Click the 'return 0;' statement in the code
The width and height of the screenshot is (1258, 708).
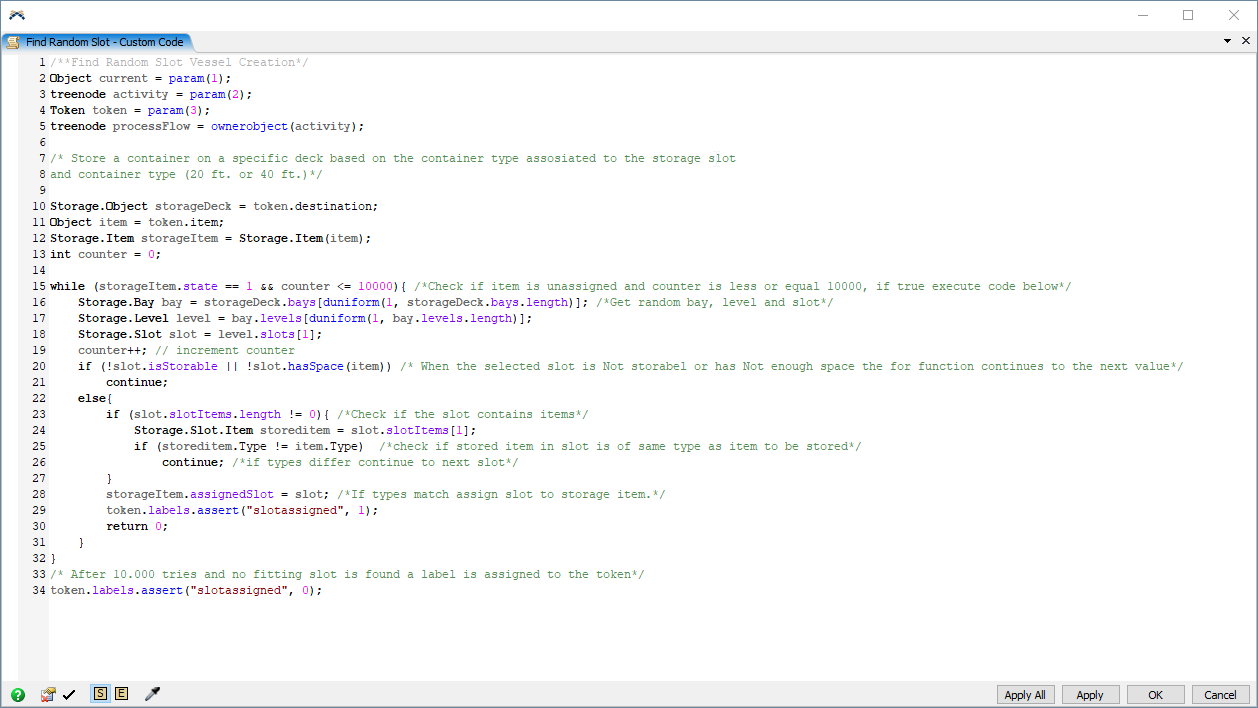coord(137,526)
